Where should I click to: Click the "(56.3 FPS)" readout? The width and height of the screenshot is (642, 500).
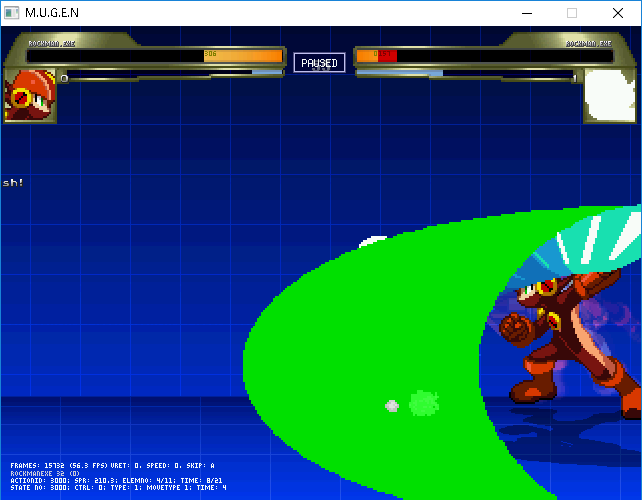[88, 466]
